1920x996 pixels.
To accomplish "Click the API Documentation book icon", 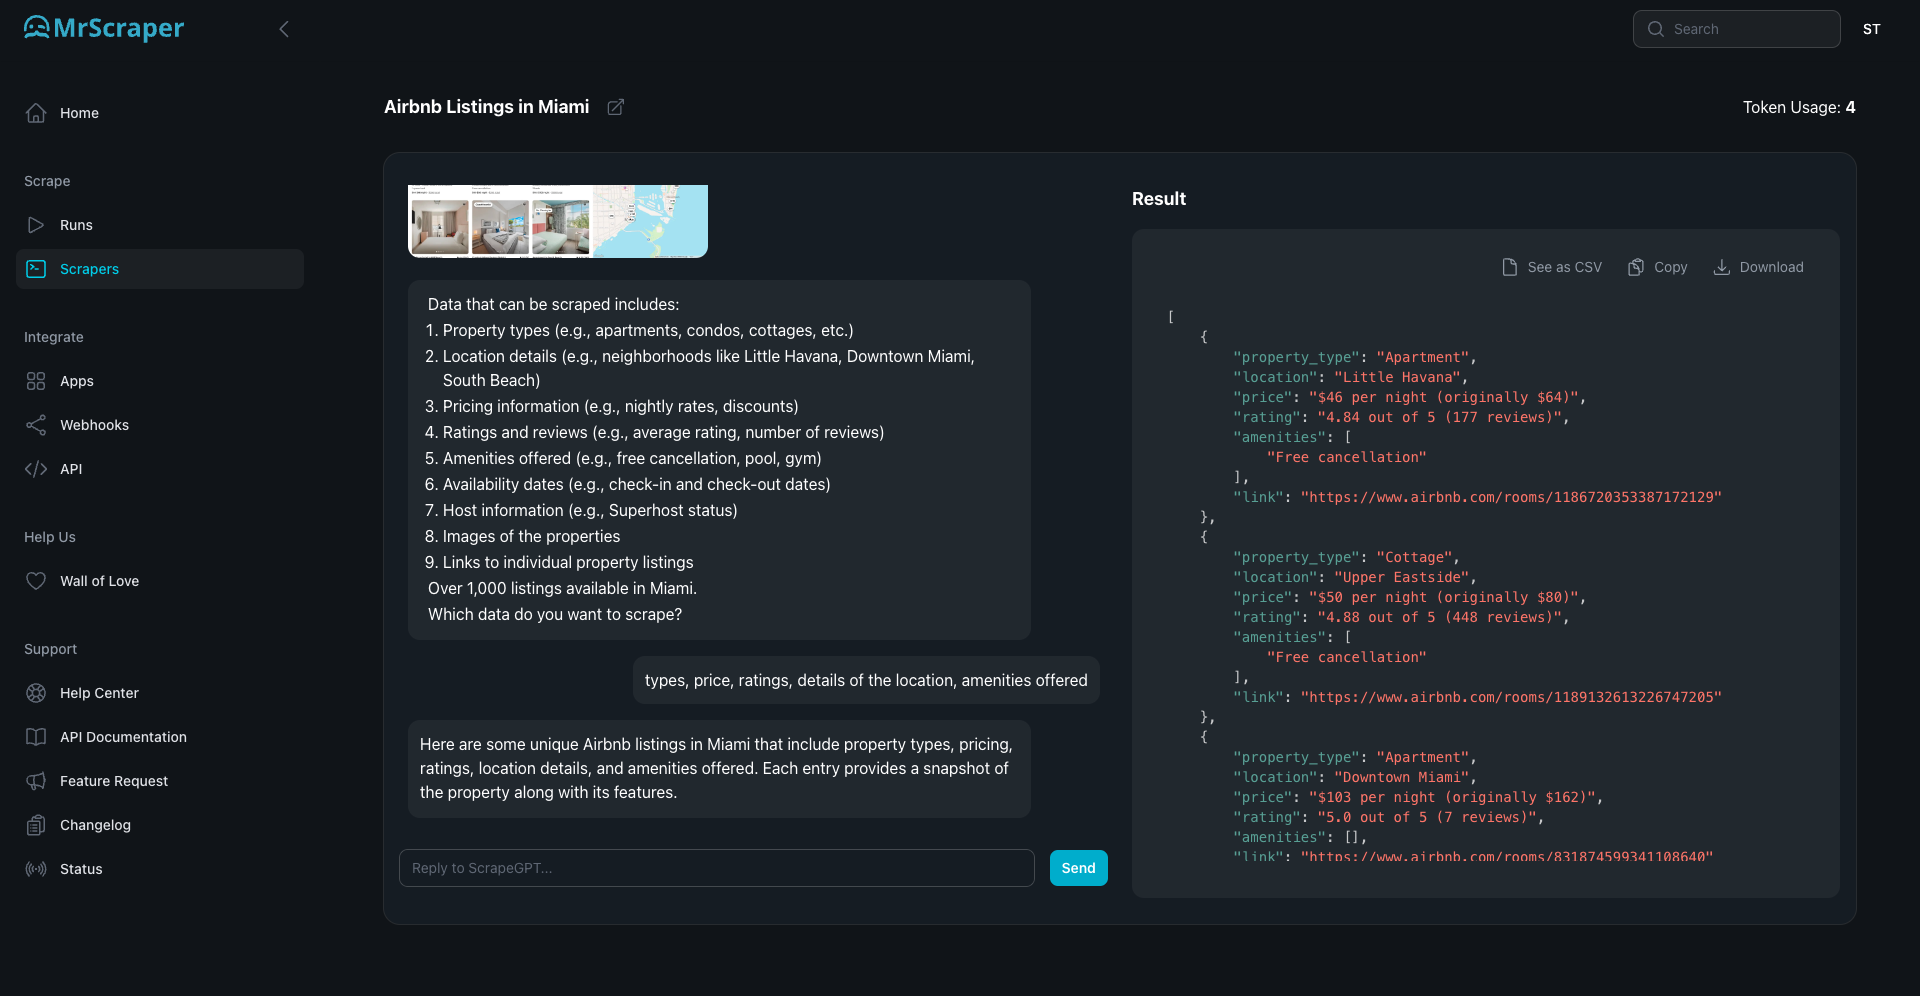I will click(36, 737).
